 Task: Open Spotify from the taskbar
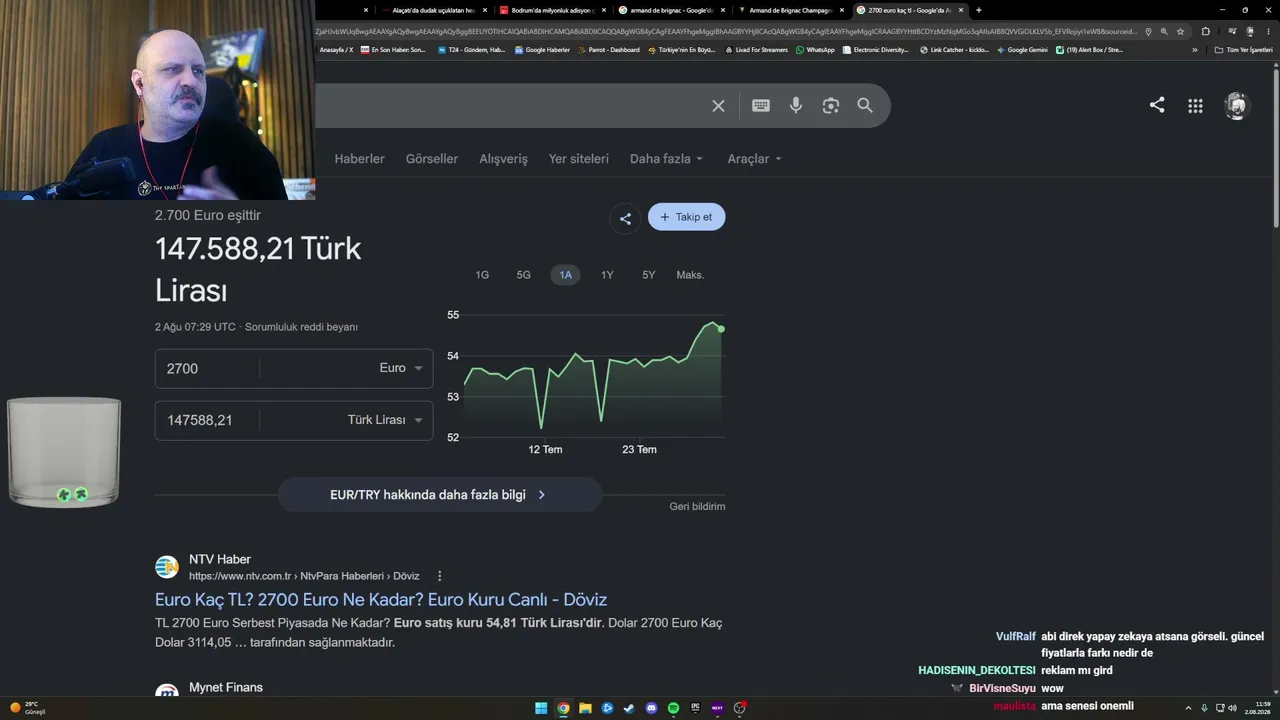pos(673,708)
